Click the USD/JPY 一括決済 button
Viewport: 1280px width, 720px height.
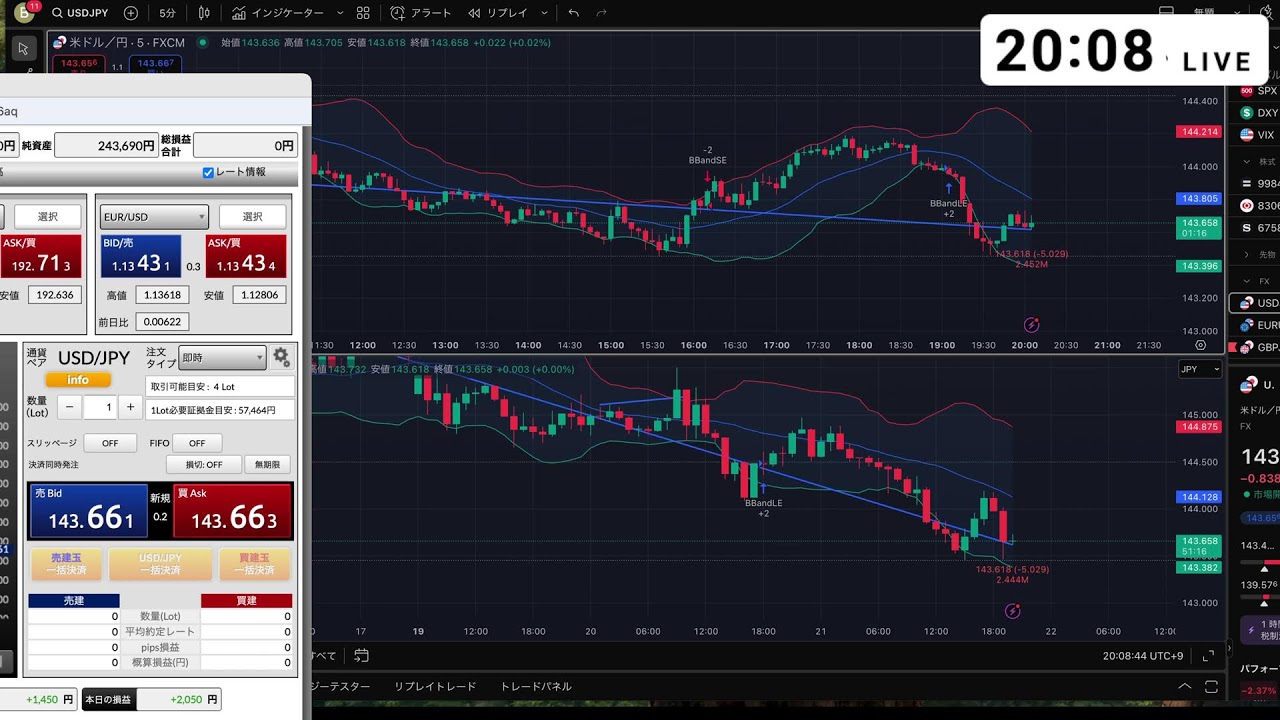pyautogui.click(x=160, y=564)
